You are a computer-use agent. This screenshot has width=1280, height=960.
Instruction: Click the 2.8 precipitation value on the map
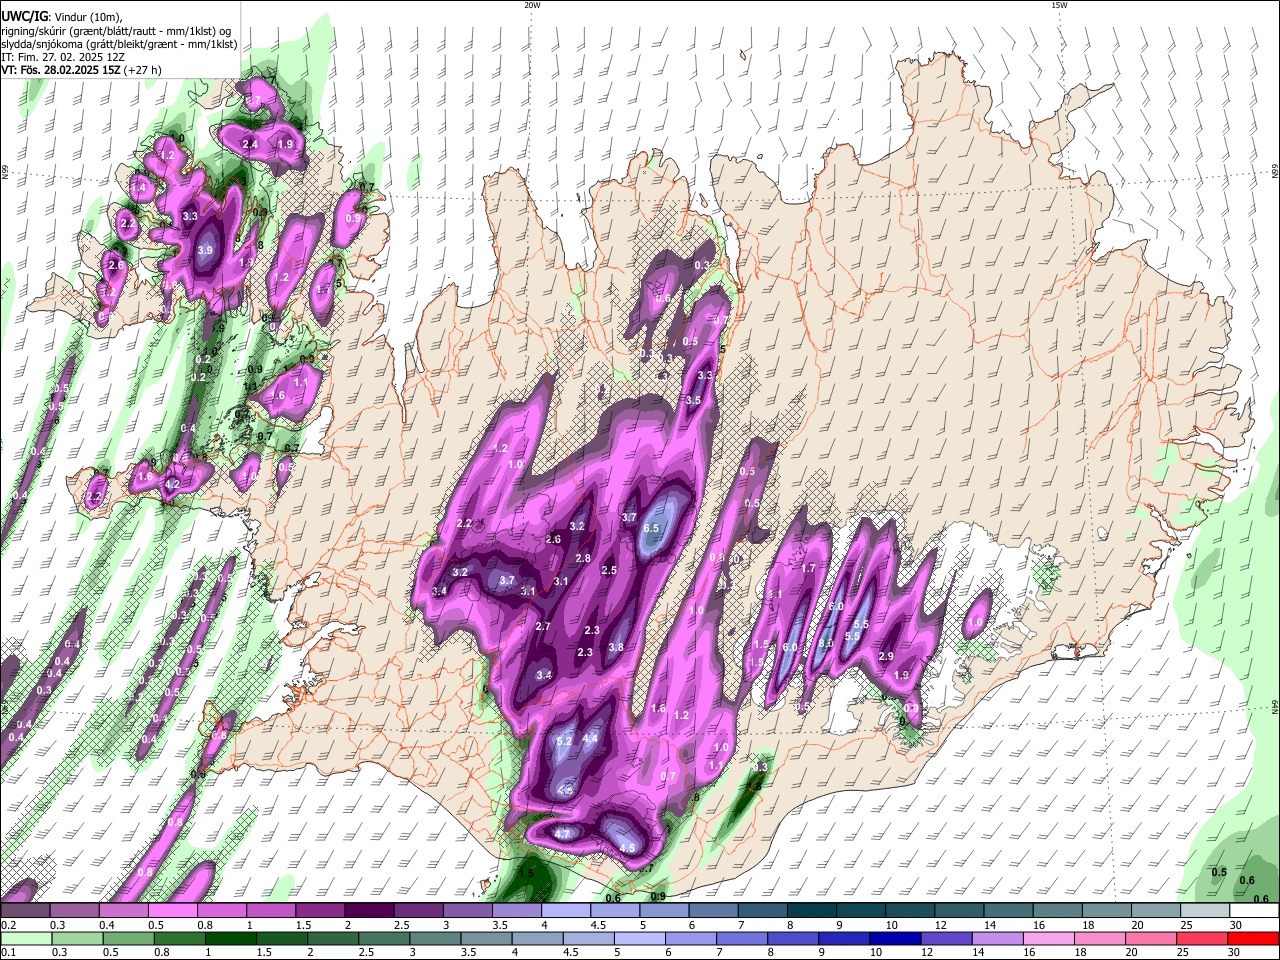[x=583, y=558]
